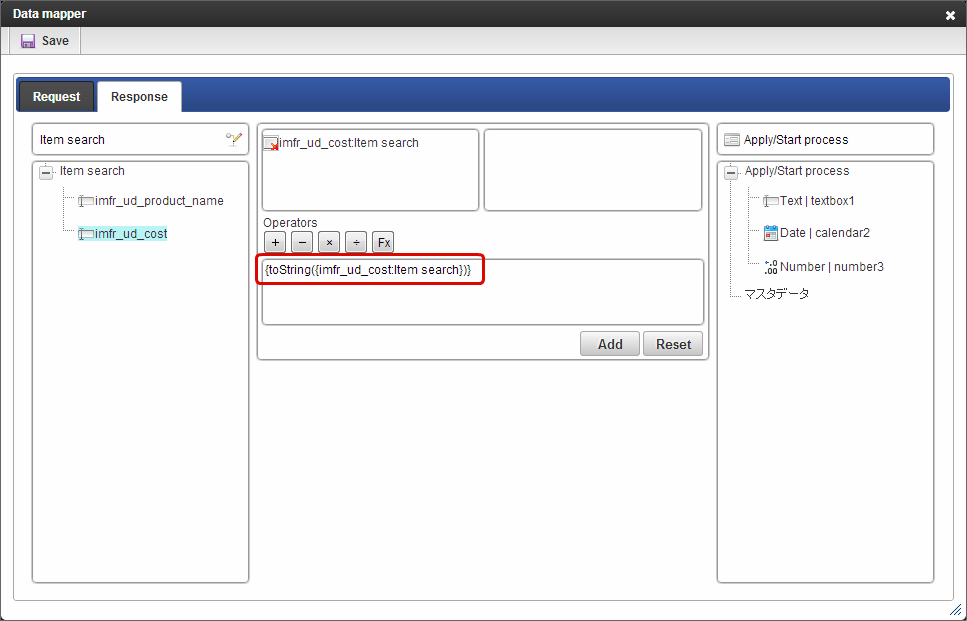Select Number | number3 in the tree
Image resolution: width=967 pixels, height=621 pixels.
point(831,267)
